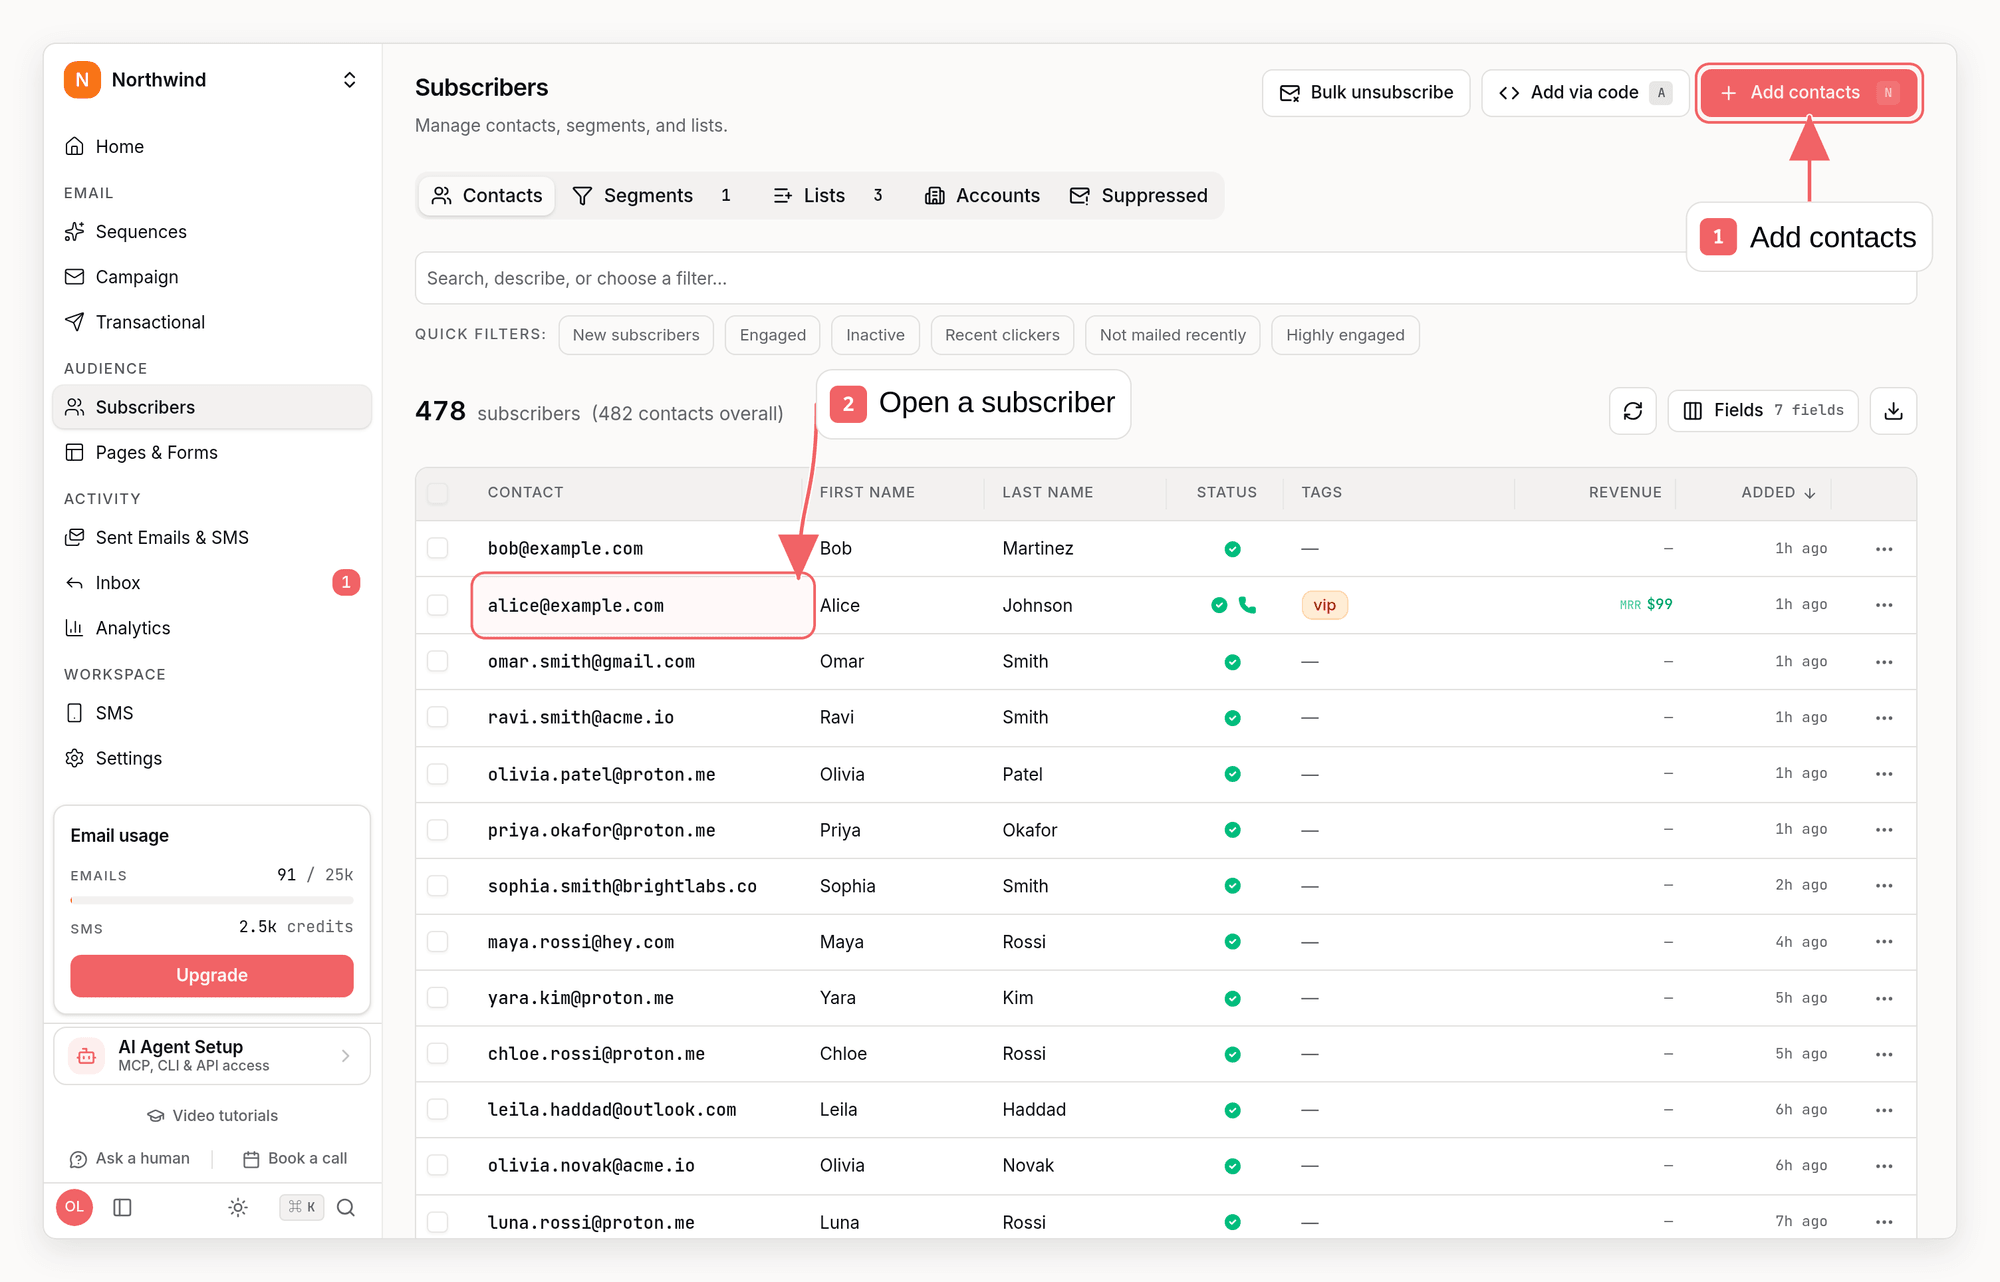Open the Video tutorials link
The height and width of the screenshot is (1282, 2000).
[x=212, y=1116]
